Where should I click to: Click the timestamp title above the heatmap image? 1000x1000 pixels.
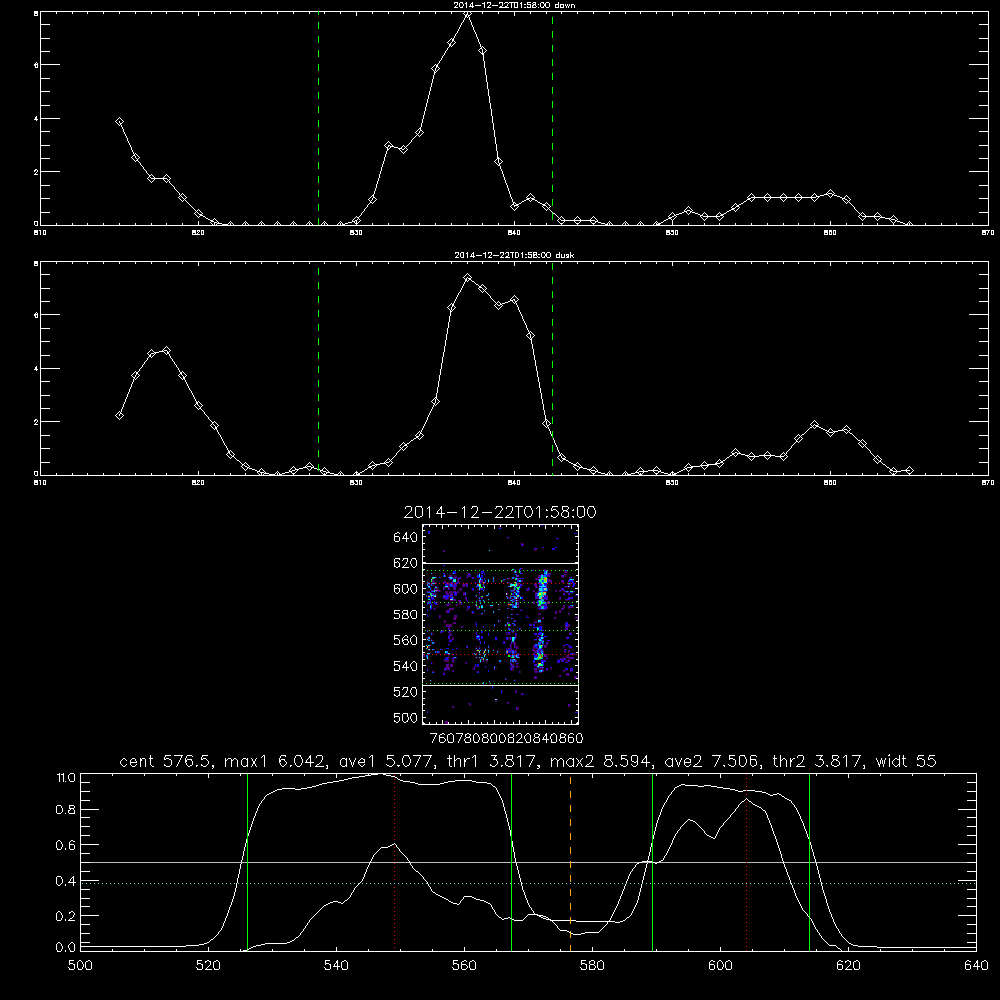[x=500, y=512]
